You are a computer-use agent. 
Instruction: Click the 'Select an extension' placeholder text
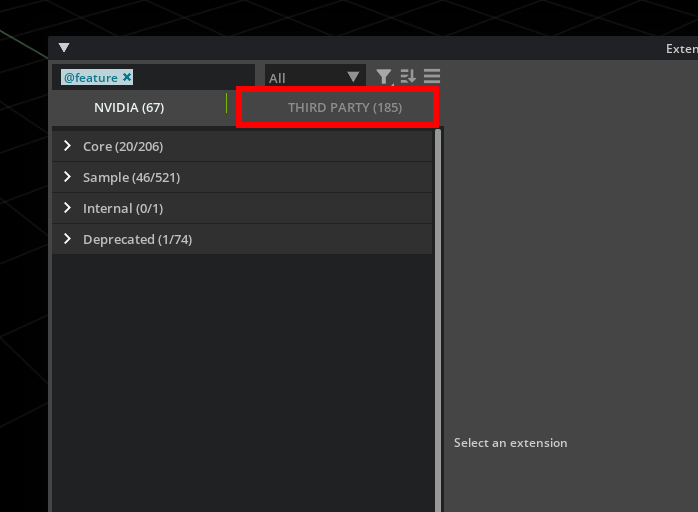[510, 443]
